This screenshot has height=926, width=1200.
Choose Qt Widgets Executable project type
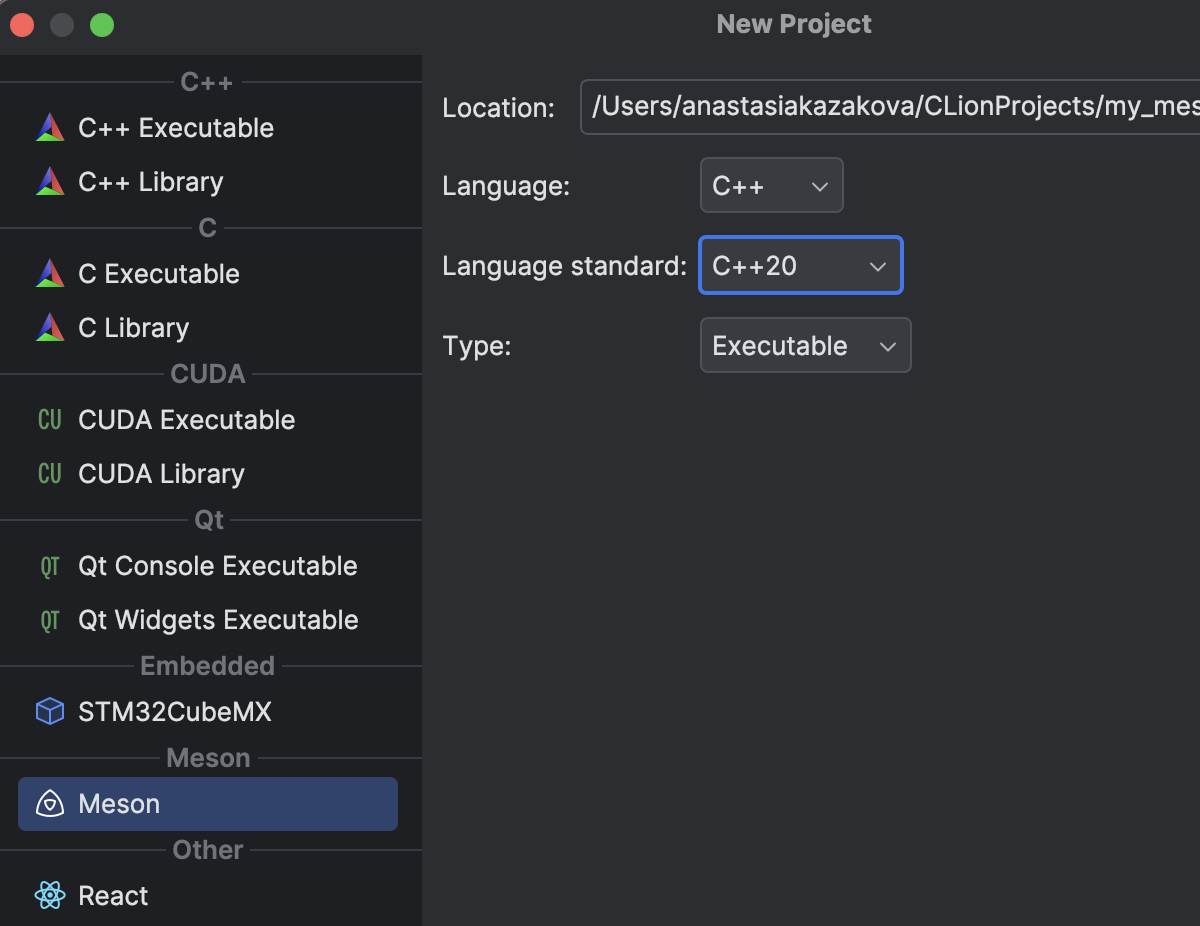[218, 620]
